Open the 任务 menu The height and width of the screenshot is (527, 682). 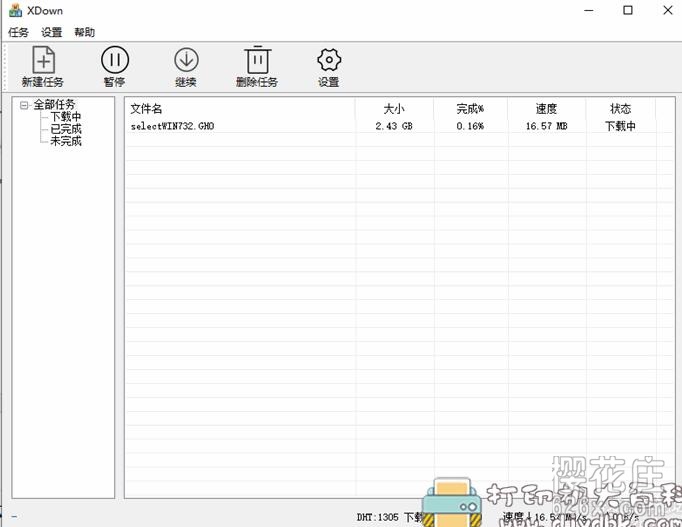18,32
